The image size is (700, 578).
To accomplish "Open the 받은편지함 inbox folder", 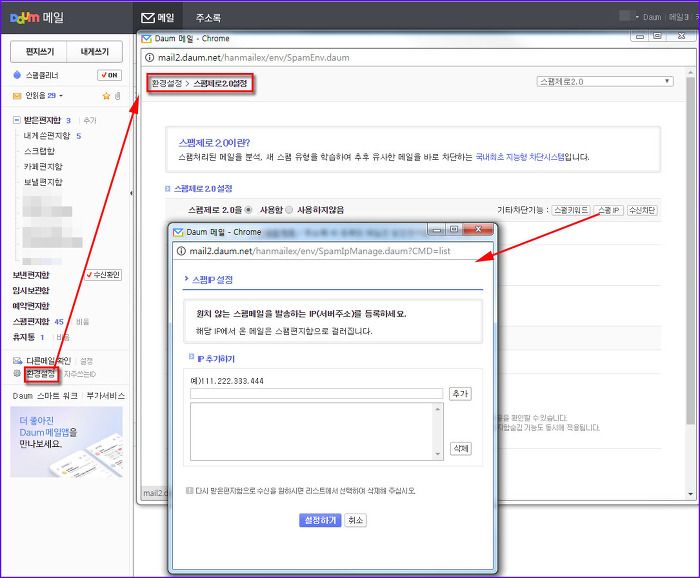I will [42, 120].
